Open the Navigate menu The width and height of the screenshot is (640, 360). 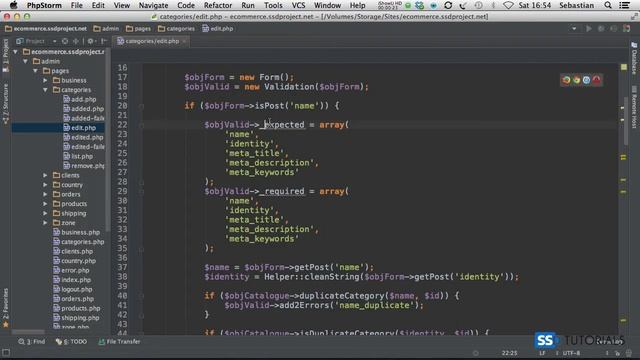coord(153,5)
